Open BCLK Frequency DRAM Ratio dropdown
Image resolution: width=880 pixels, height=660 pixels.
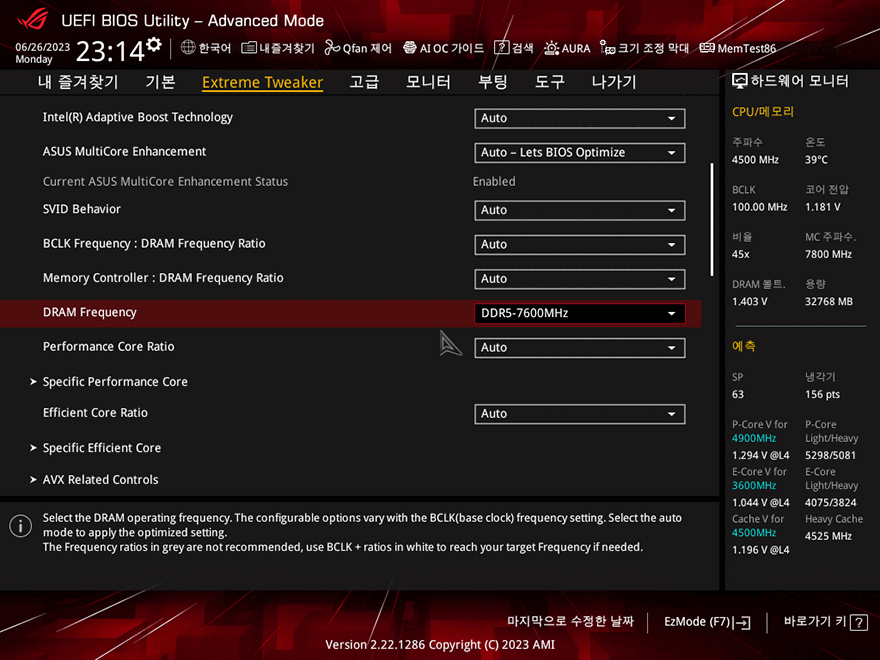point(579,245)
